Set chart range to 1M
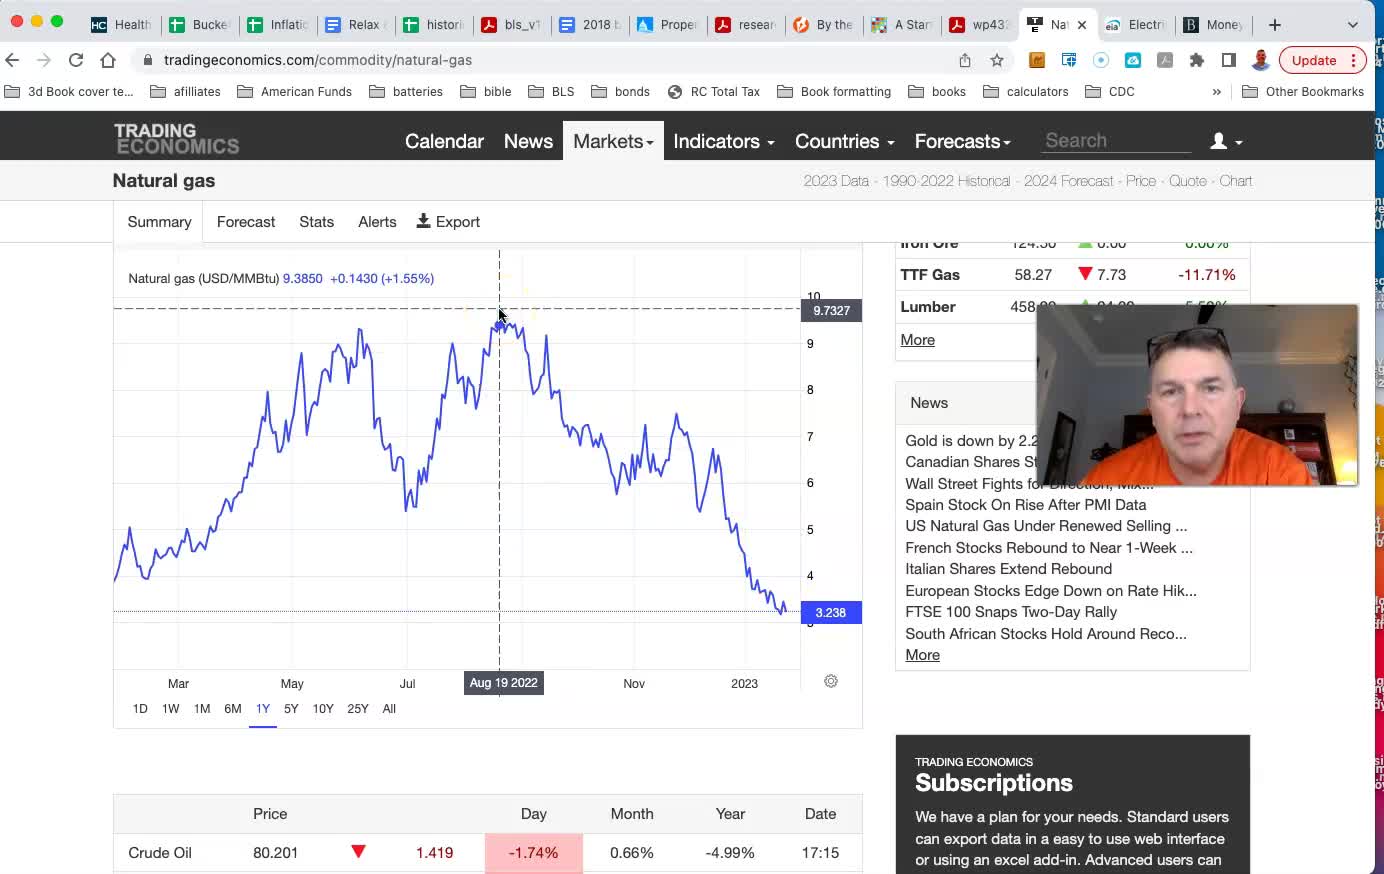This screenshot has width=1384, height=874. click(202, 708)
